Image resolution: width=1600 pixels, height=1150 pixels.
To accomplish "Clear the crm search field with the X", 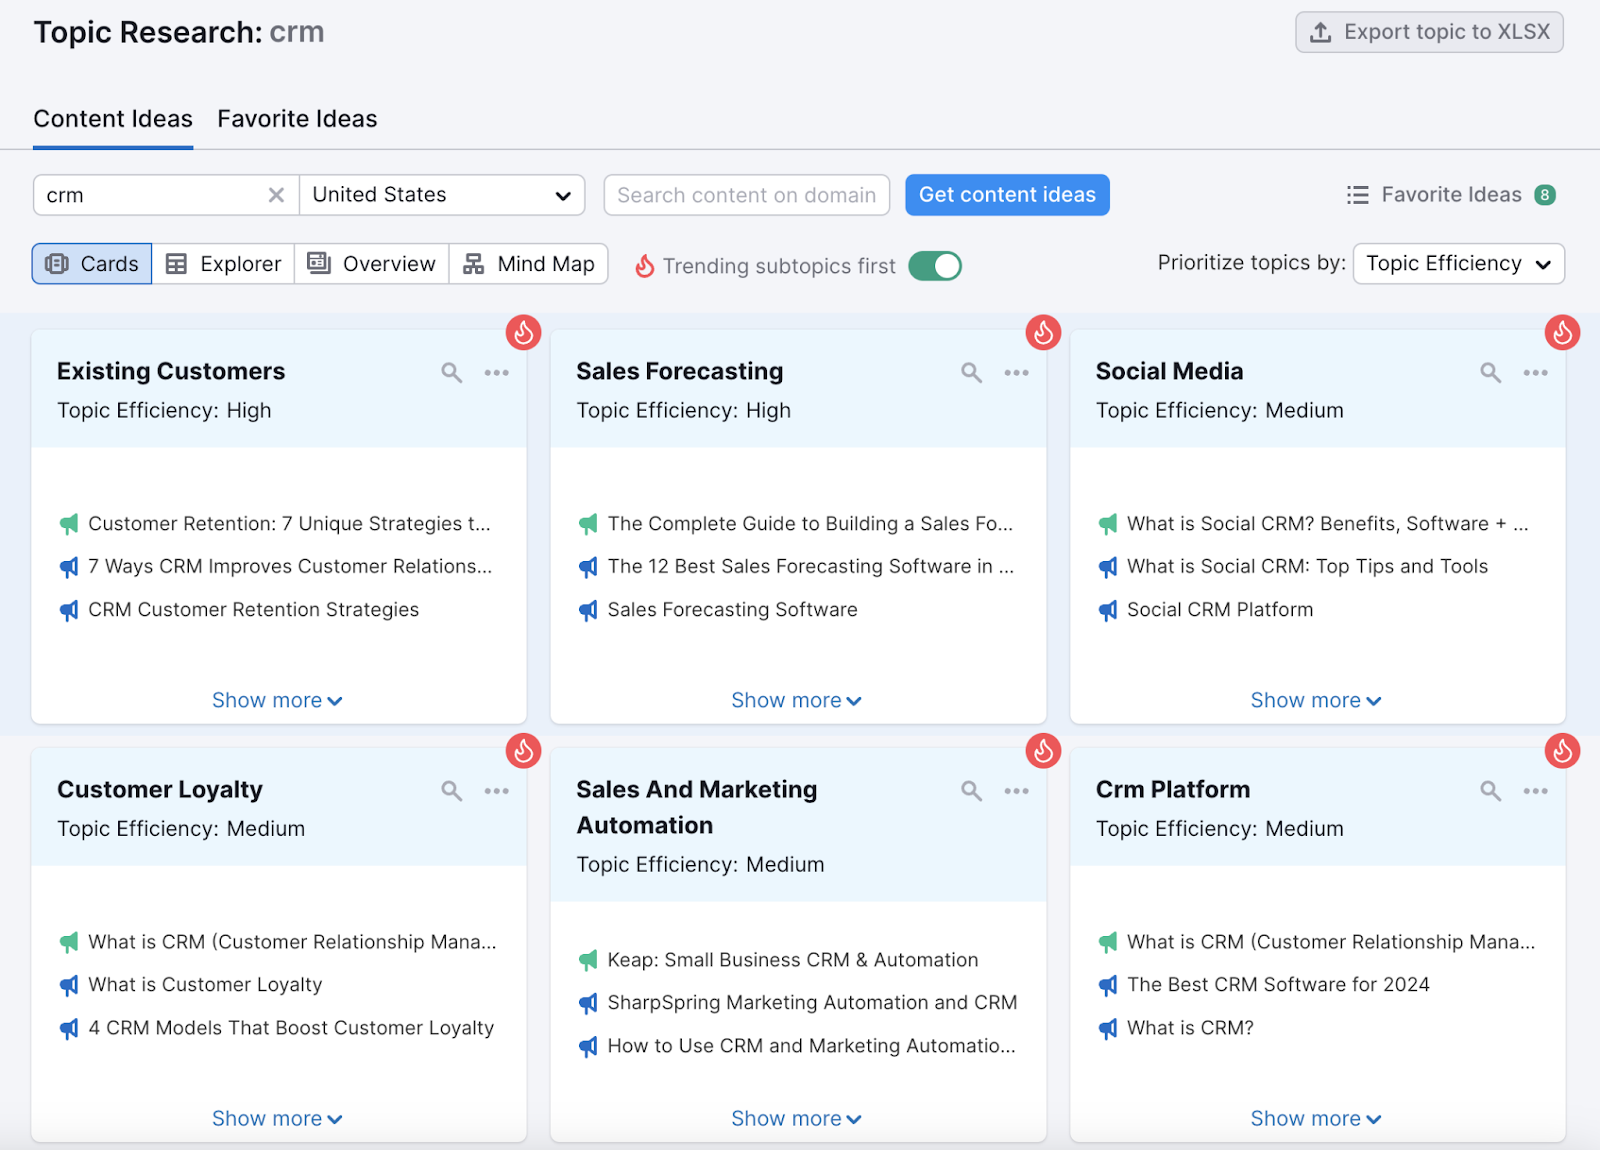I will click(x=276, y=195).
